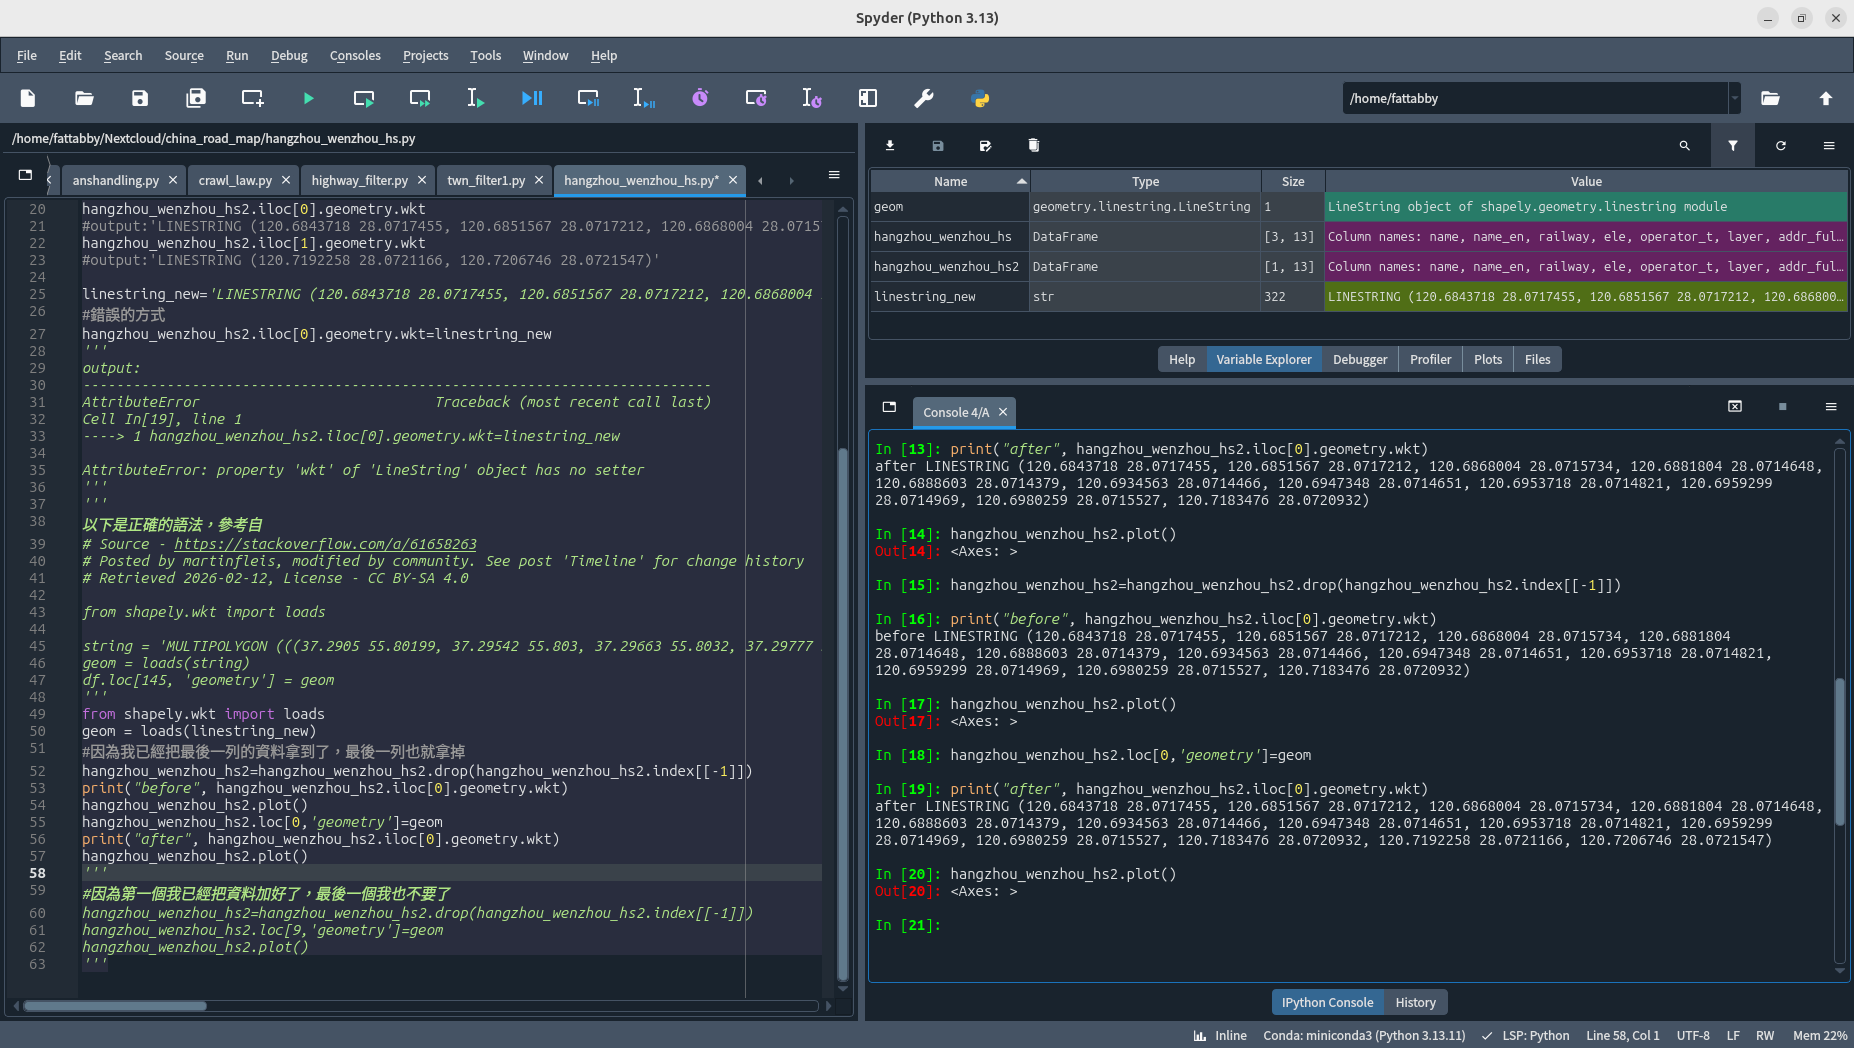
Task: Click the Run file play icon
Action: pyautogui.click(x=308, y=98)
